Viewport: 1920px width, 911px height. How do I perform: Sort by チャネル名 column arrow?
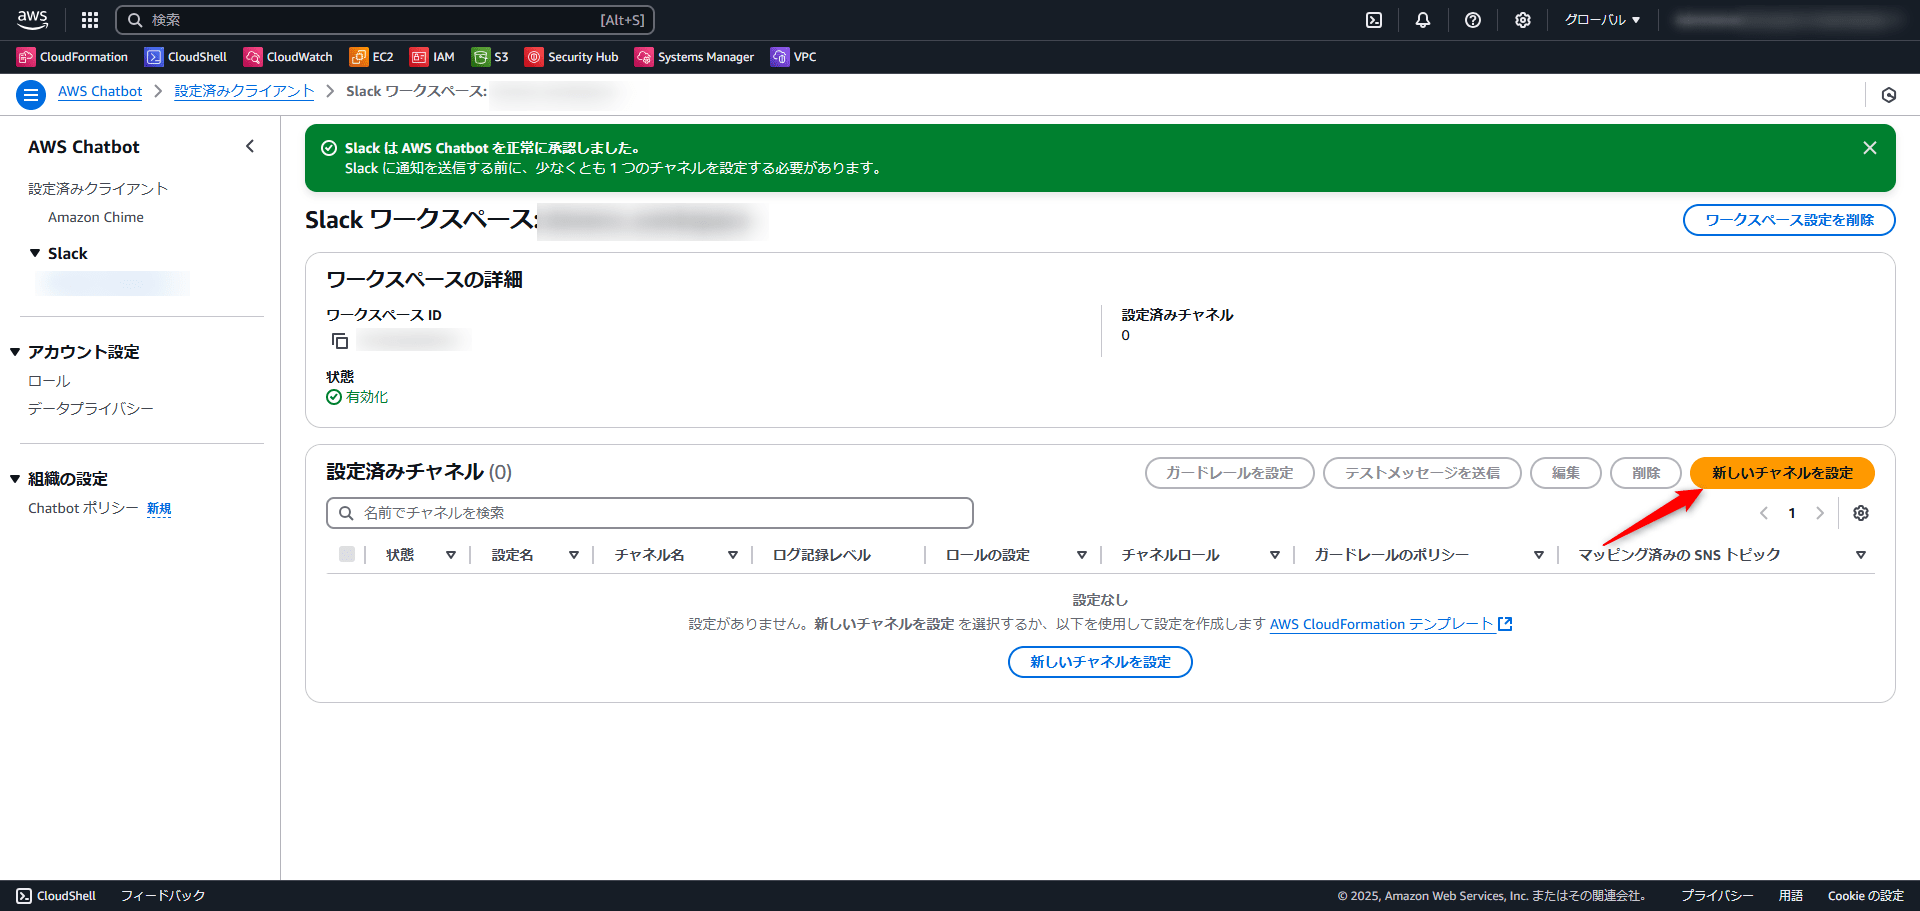733,555
